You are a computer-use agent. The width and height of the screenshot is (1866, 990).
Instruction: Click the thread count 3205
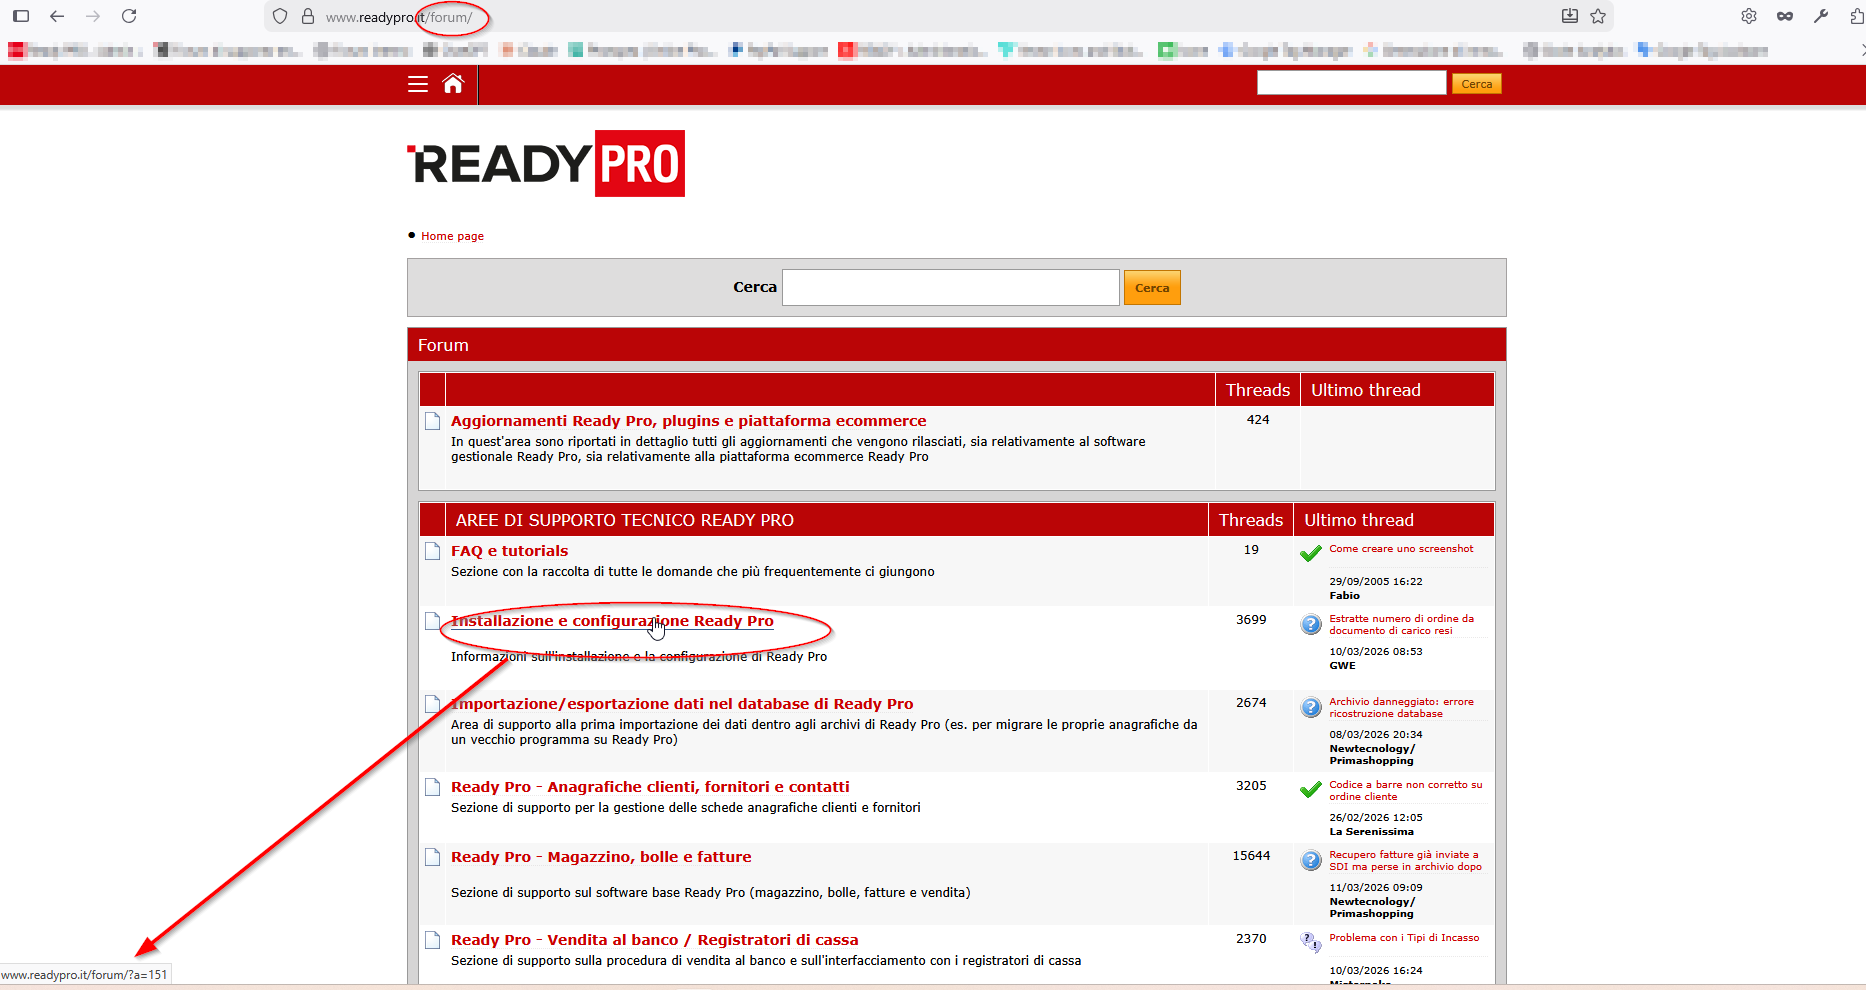1251,786
